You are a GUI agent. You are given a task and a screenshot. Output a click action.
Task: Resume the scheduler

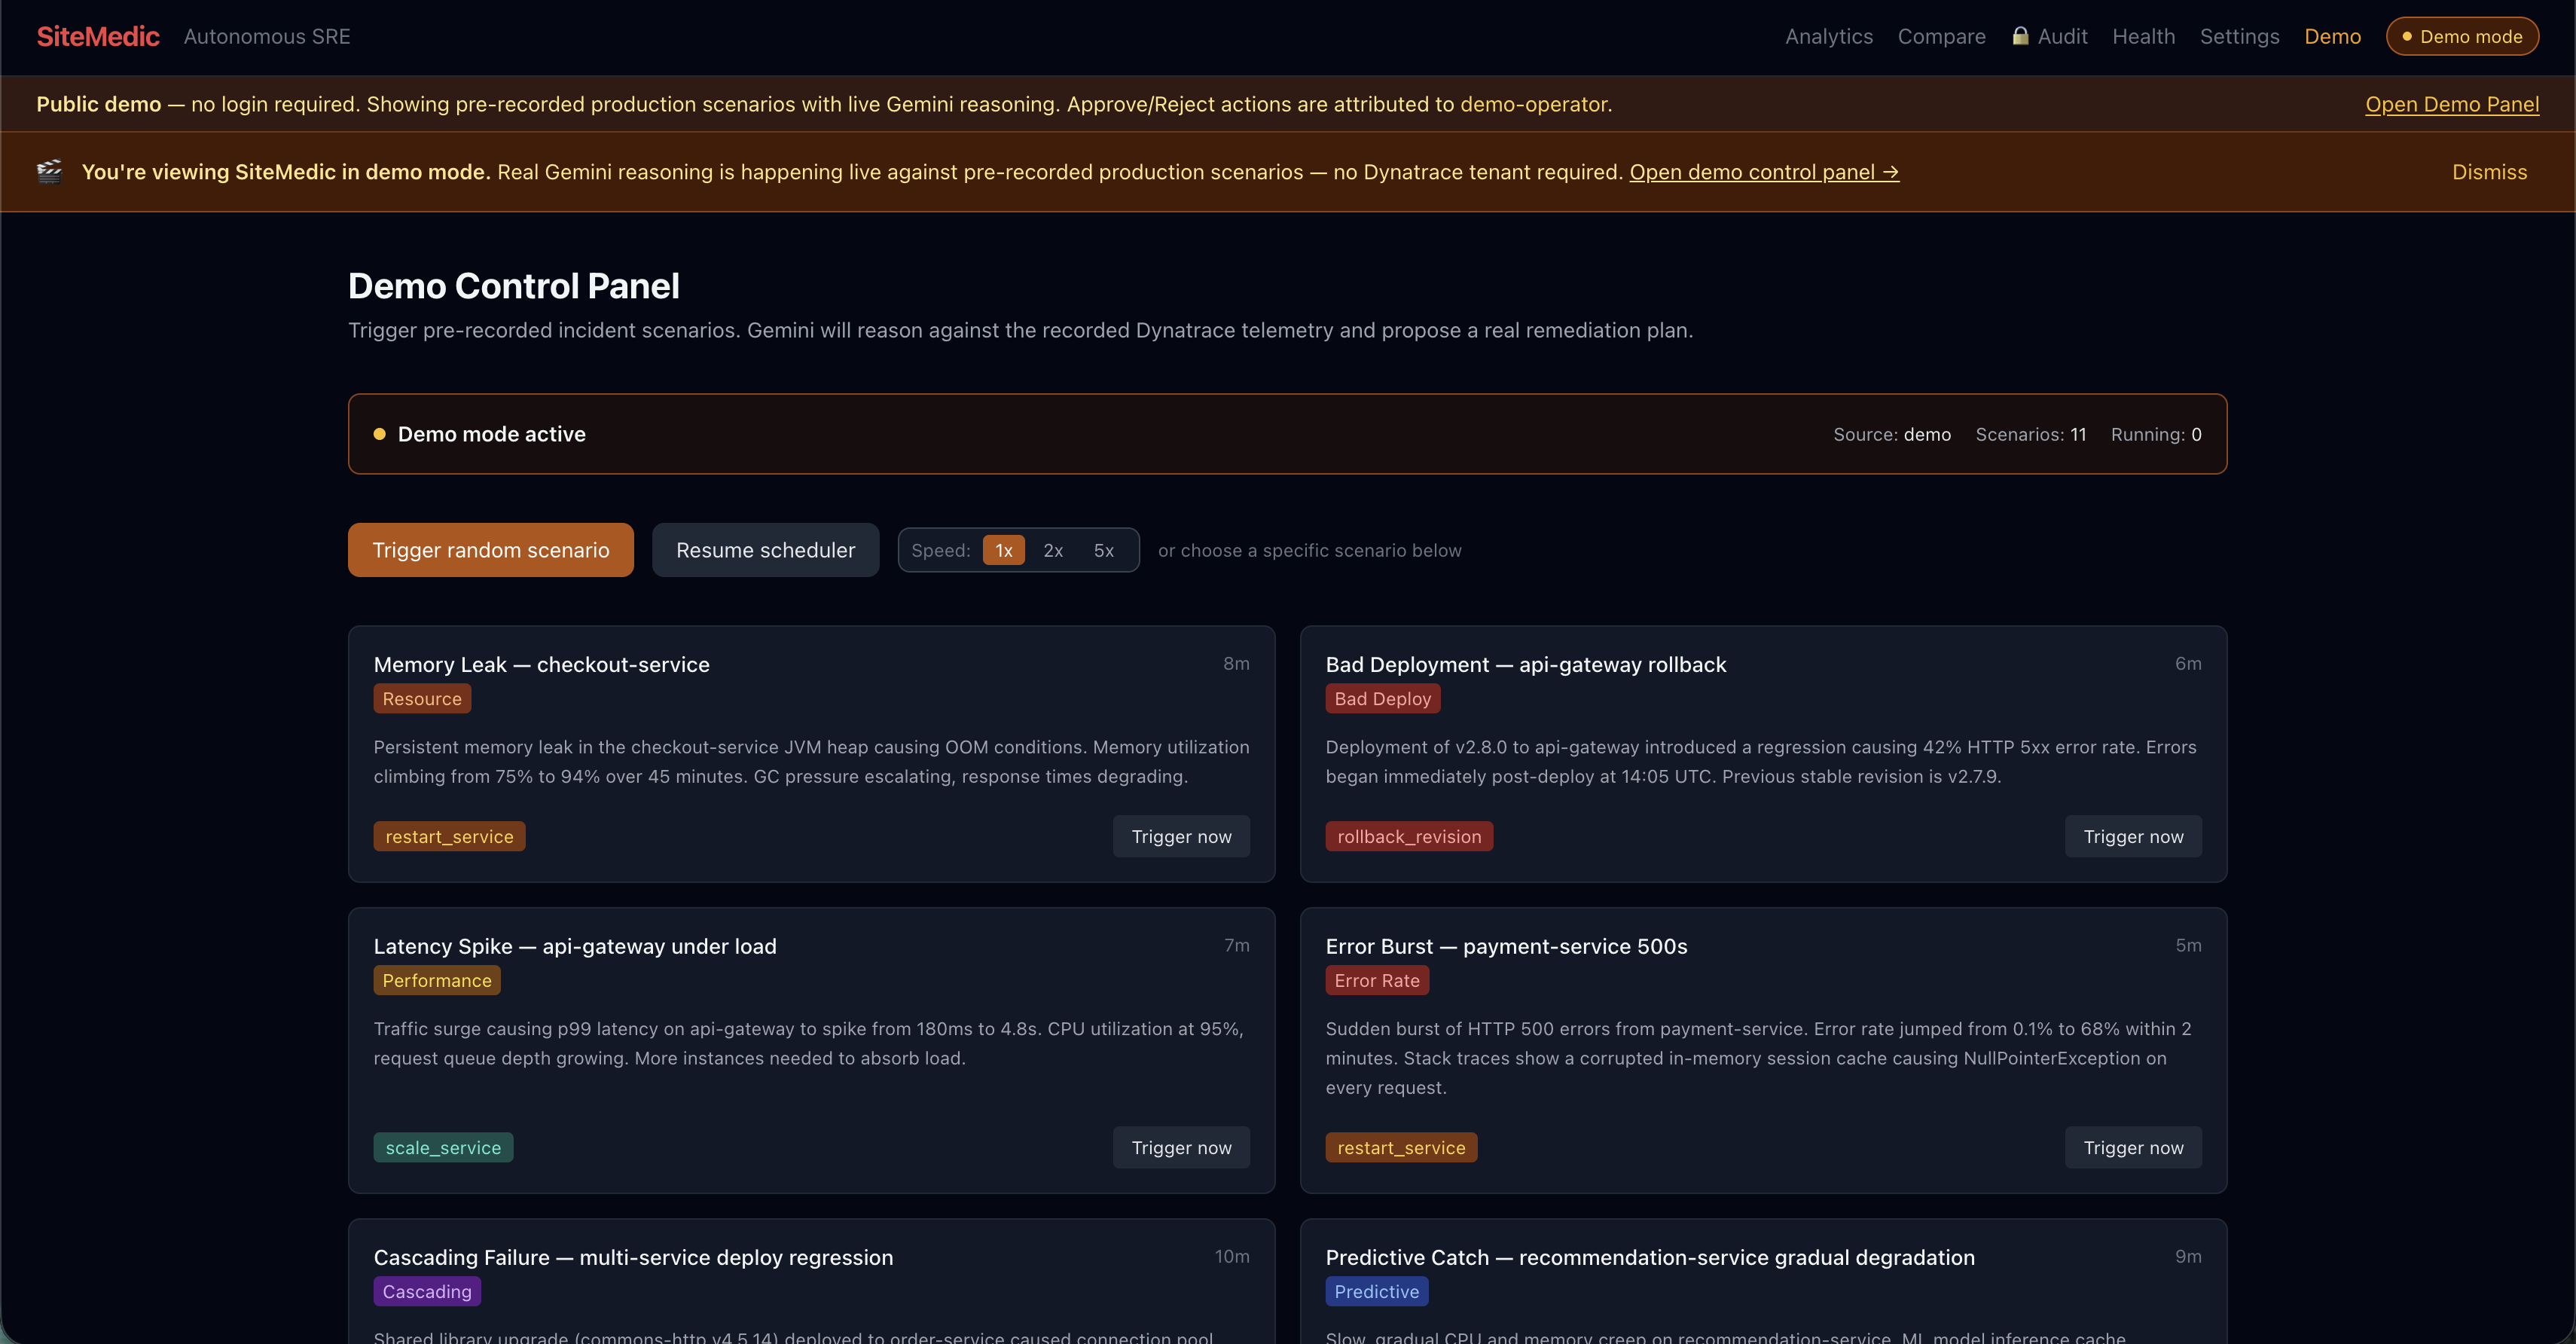[x=766, y=550]
